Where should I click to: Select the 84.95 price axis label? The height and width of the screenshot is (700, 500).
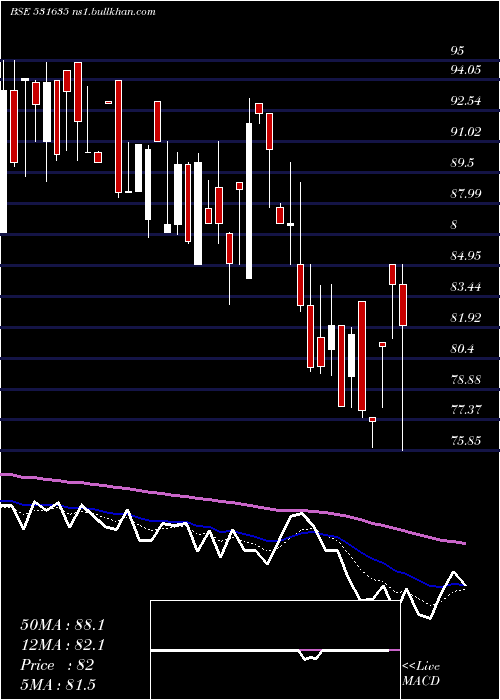tap(466, 256)
